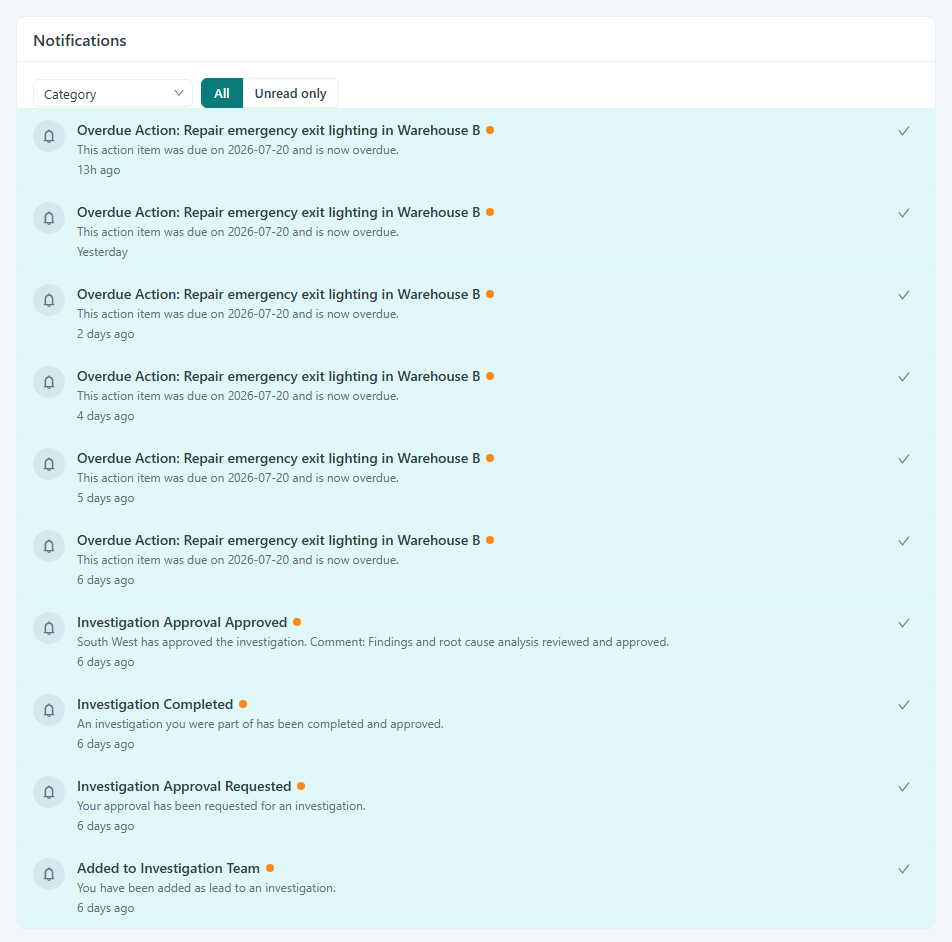Open Added to Investigation Team title

[x=168, y=868]
